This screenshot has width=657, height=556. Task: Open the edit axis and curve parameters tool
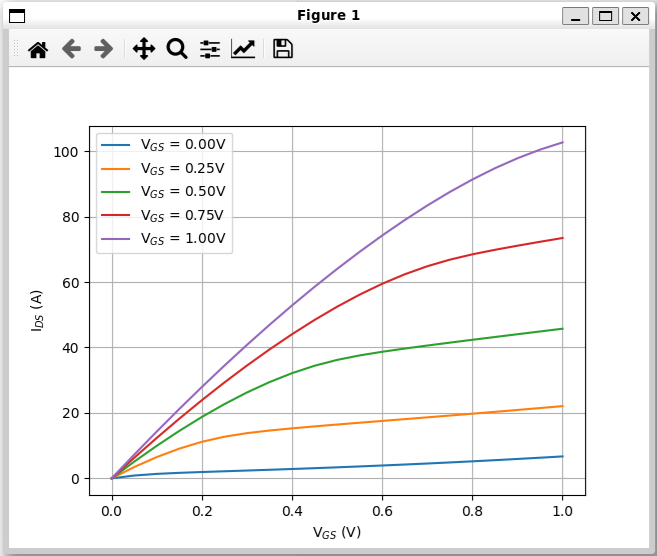point(243,49)
